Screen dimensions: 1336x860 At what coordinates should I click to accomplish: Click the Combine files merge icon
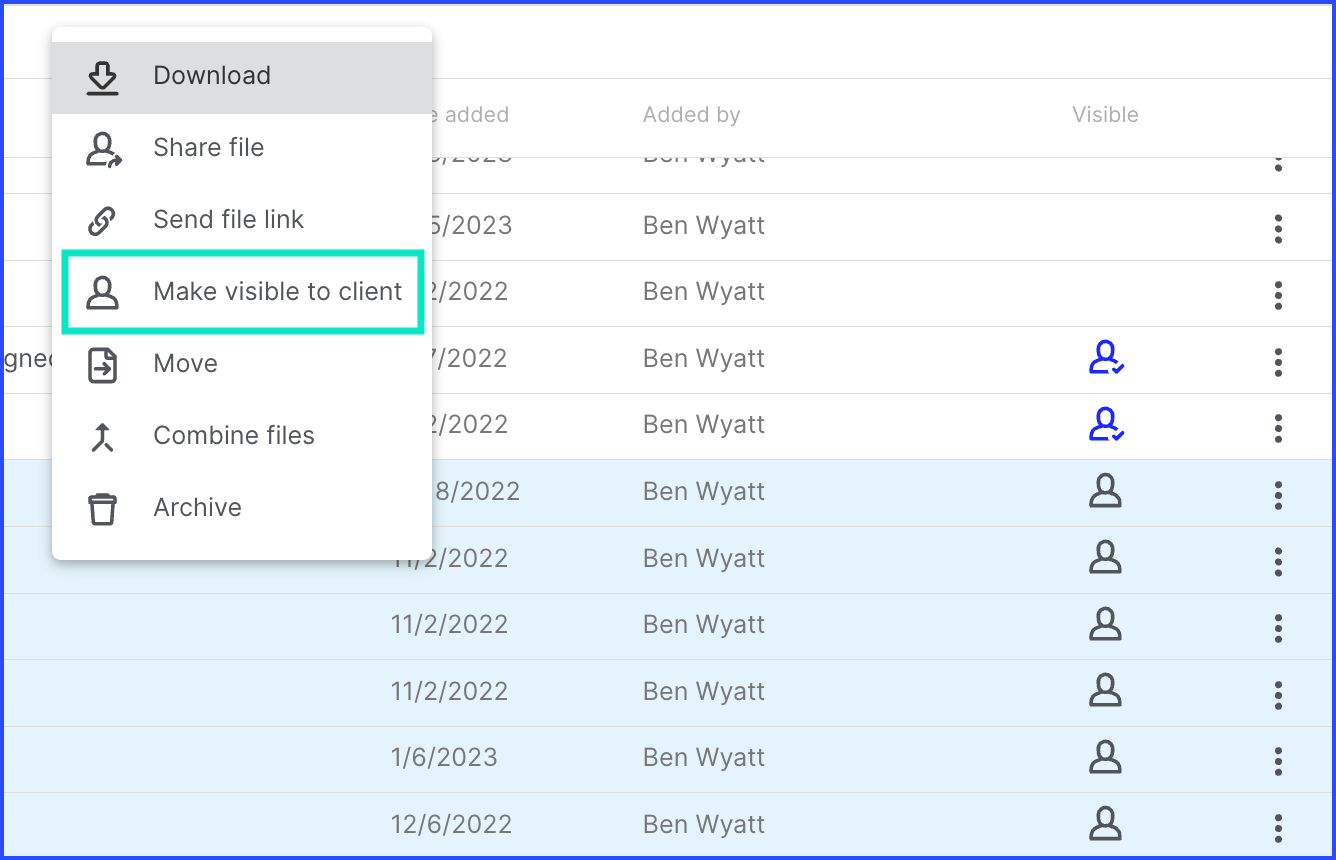tap(102, 437)
